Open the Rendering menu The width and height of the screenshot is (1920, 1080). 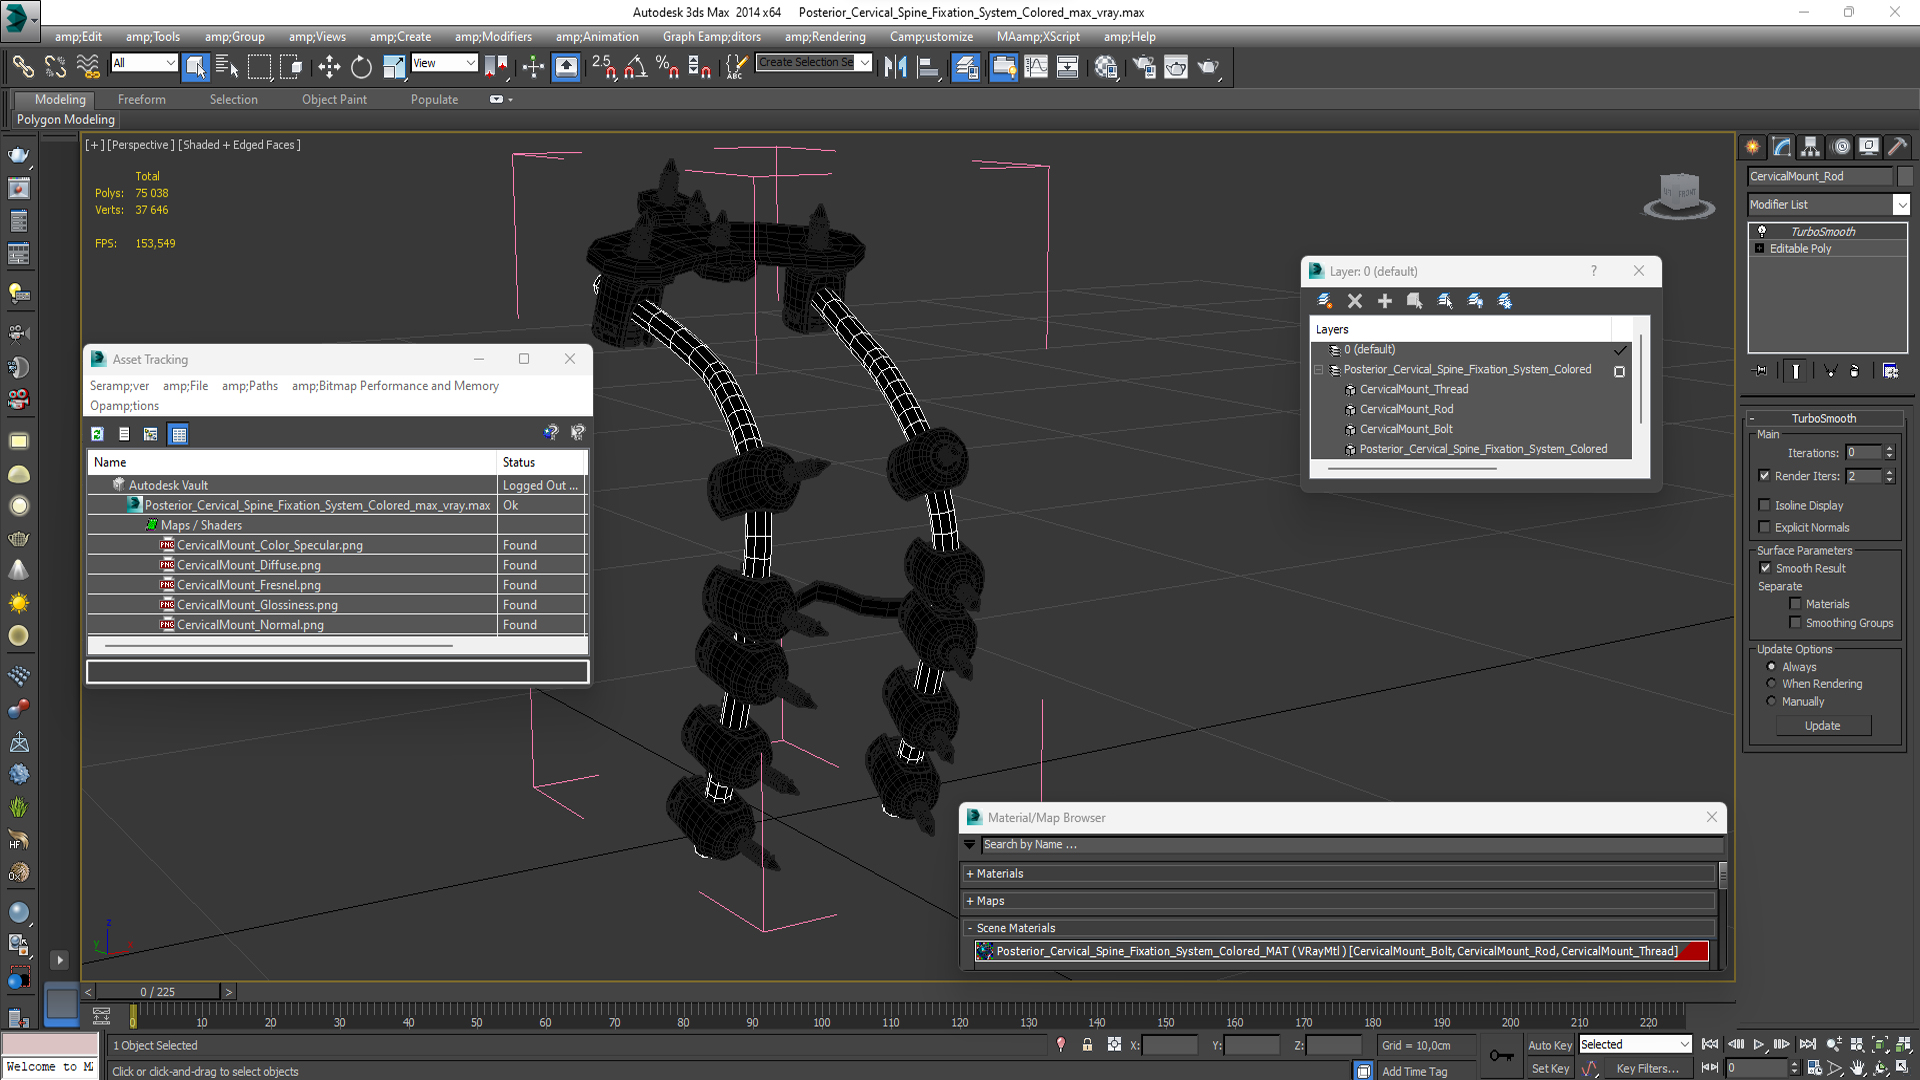point(825,37)
